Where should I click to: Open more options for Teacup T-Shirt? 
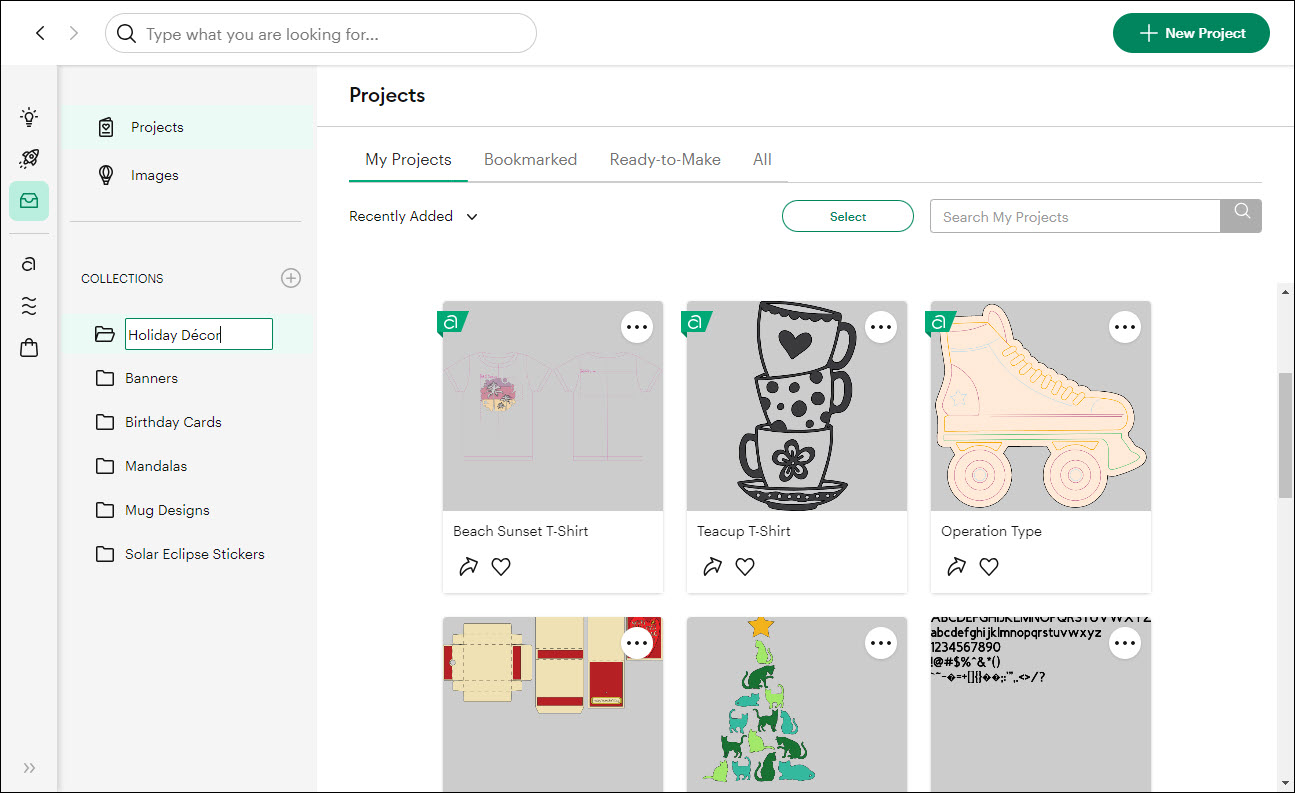coord(880,327)
